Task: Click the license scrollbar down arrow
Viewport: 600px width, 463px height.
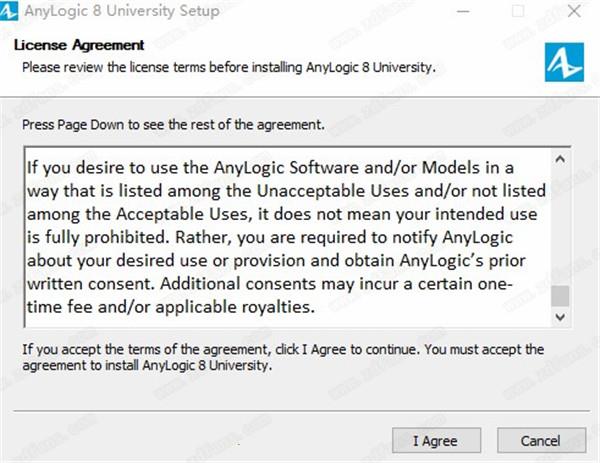Action: (560, 317)
